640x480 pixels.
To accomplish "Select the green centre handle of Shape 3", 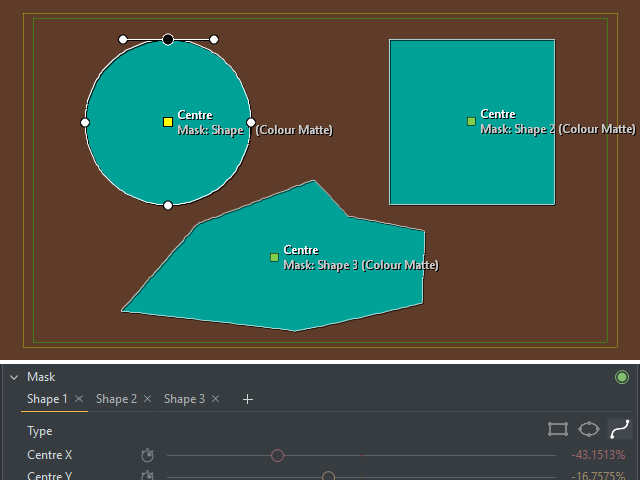I will [274, 257].
